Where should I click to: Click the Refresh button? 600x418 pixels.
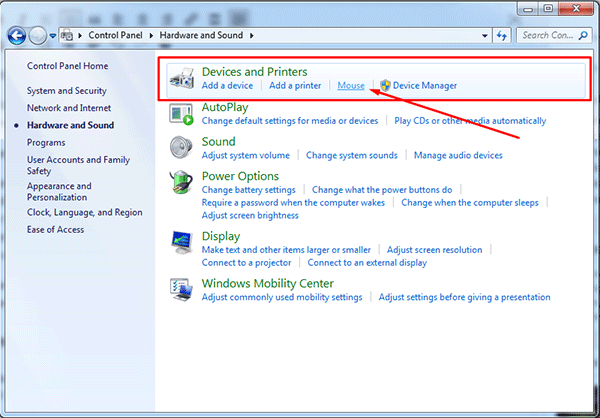click(502, 36)
